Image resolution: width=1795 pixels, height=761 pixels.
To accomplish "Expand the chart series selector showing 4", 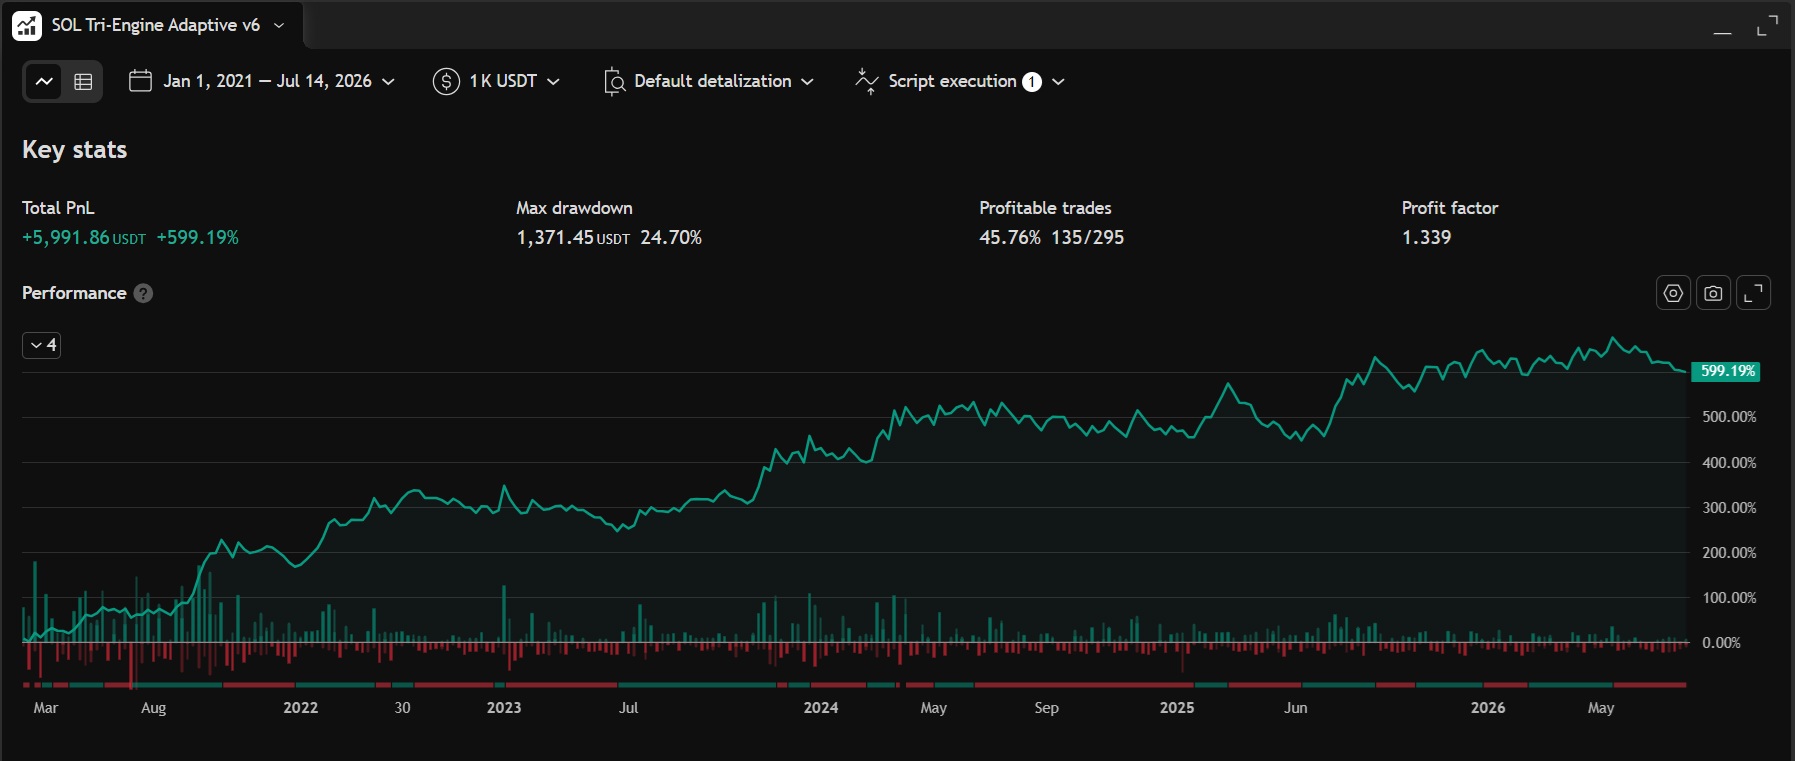I will coord(42,345).
